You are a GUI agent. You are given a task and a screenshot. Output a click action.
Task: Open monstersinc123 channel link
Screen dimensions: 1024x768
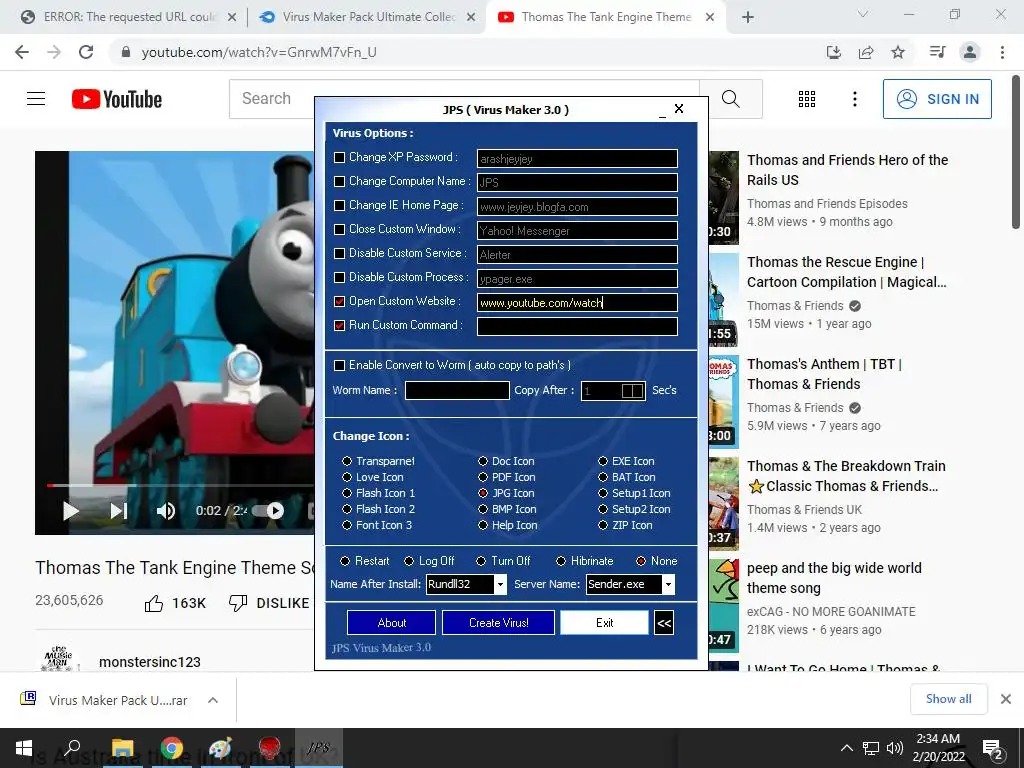pyautogui.click(x=150, y=662)
